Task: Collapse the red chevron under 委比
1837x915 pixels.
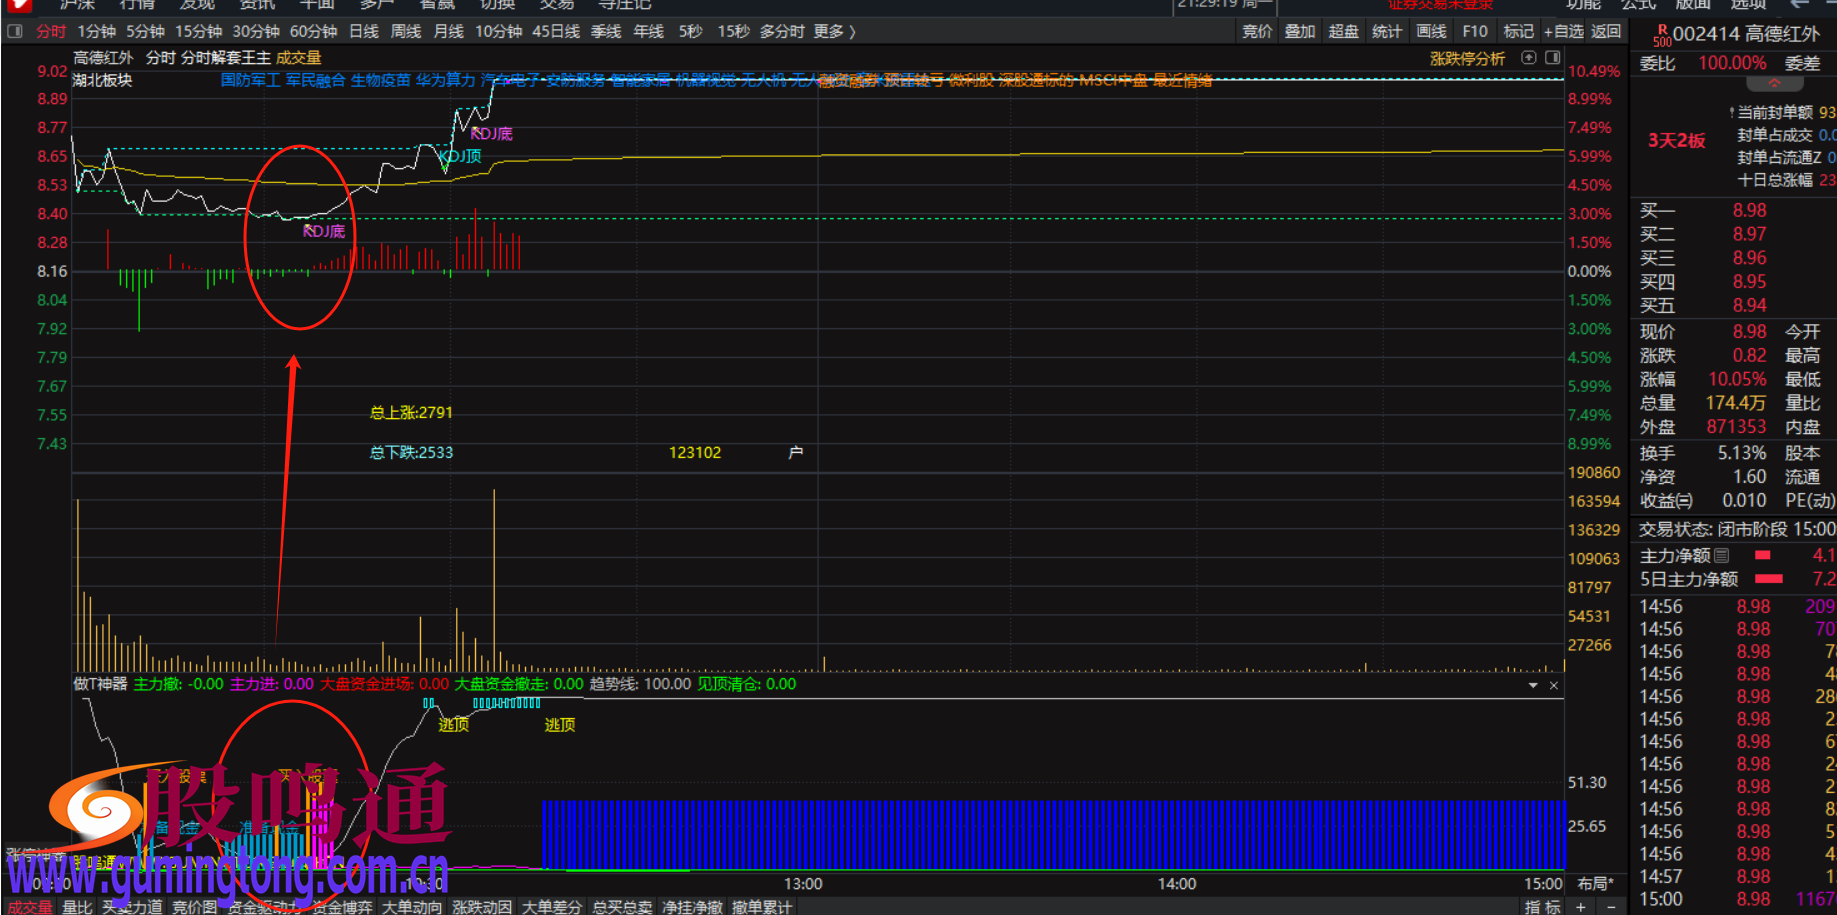Action: [x=1774, y=83]
